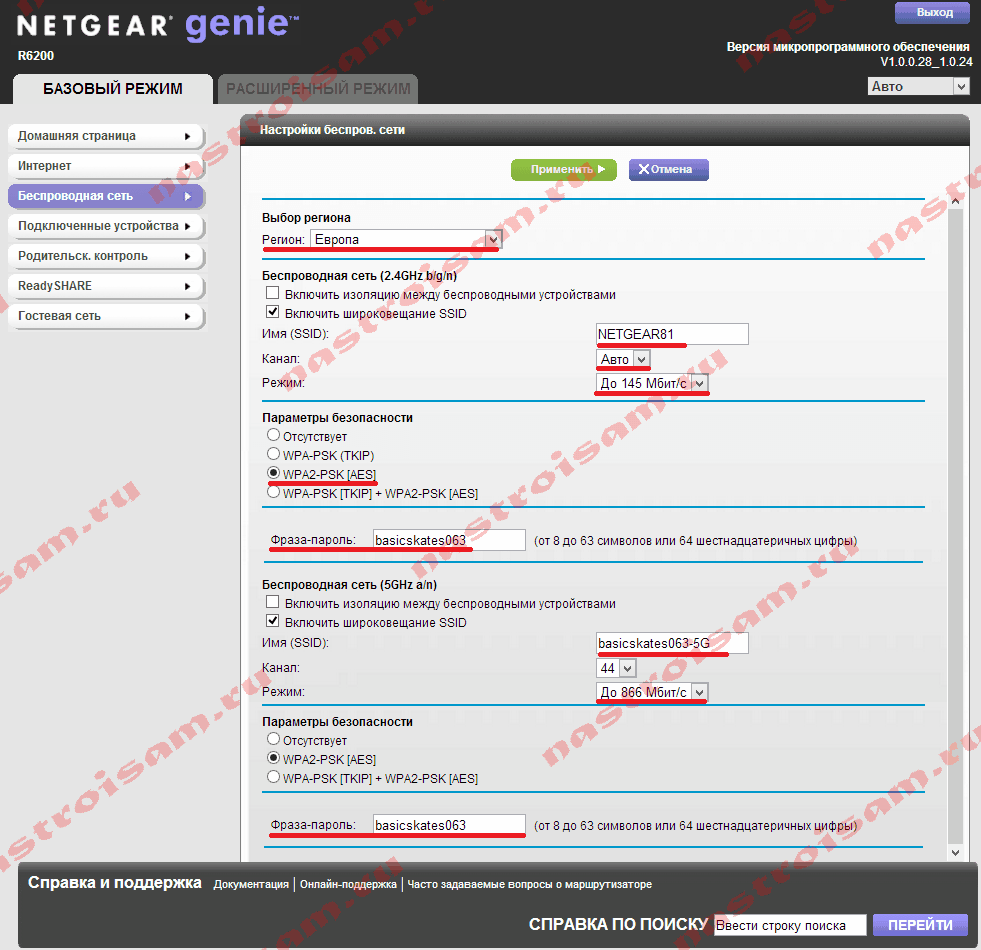The height and width of the screenshot is (950, 981).
Task: Click the Выход logout button
Action: pyautogui.click(x=932, y=13)
